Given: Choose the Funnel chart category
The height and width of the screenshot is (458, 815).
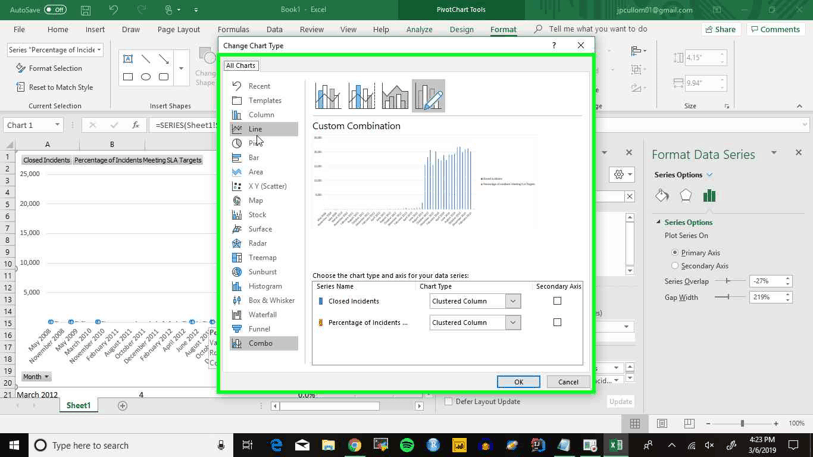Looking at the screenshot, I should click(264, 329).
